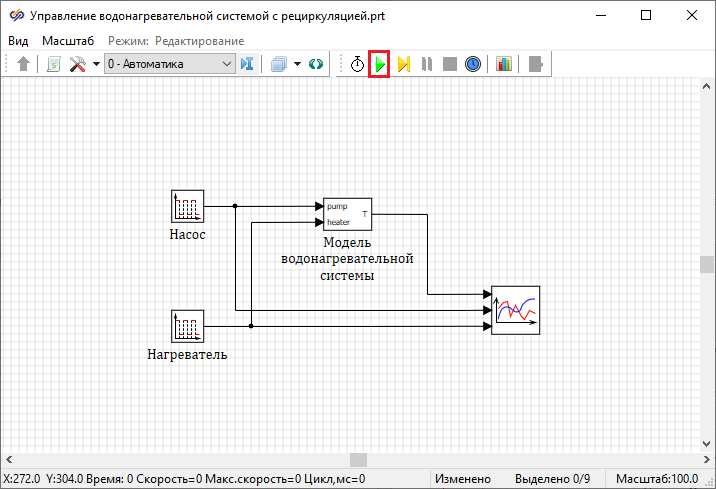Select the 'Насос' source block
Screen dimensions: 716x489
click(x=188, y=207)
